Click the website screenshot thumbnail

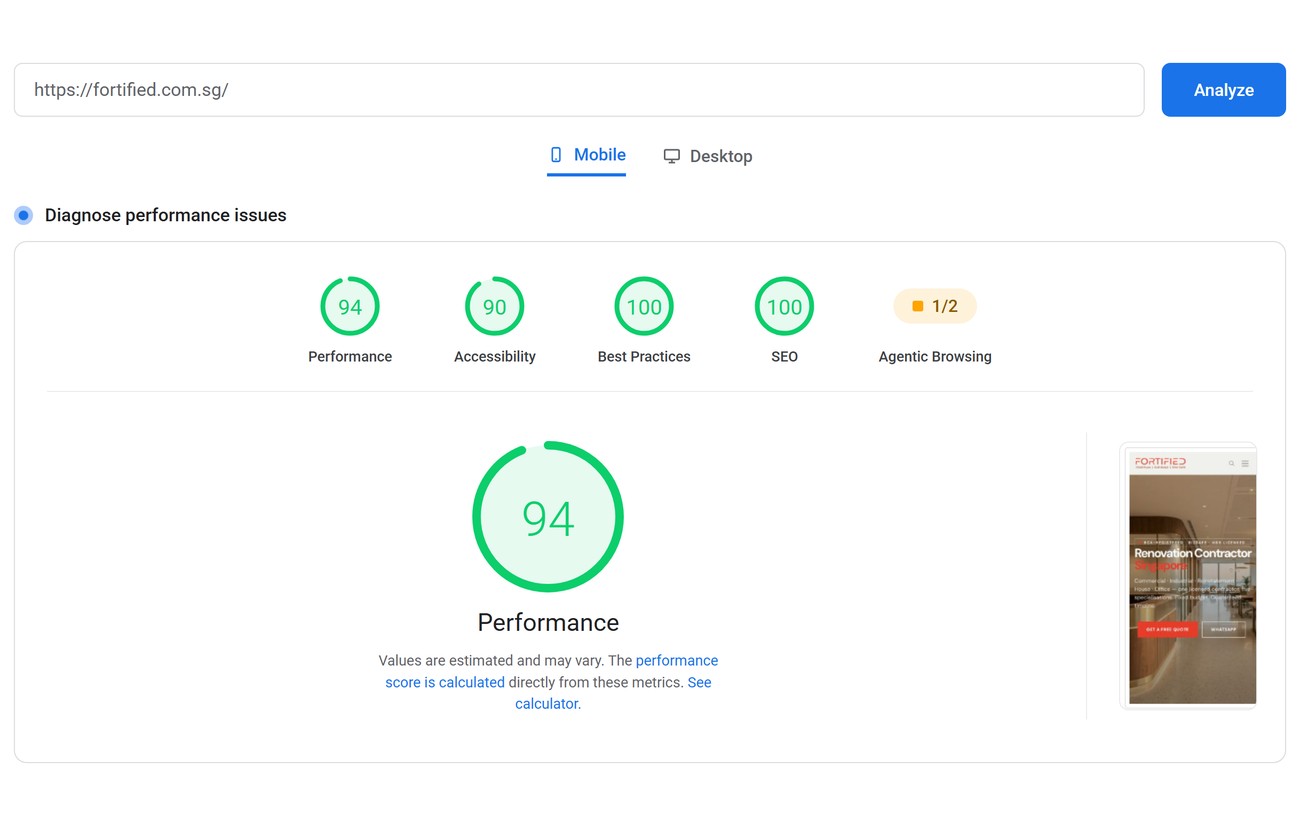[x=1189, y=576]
